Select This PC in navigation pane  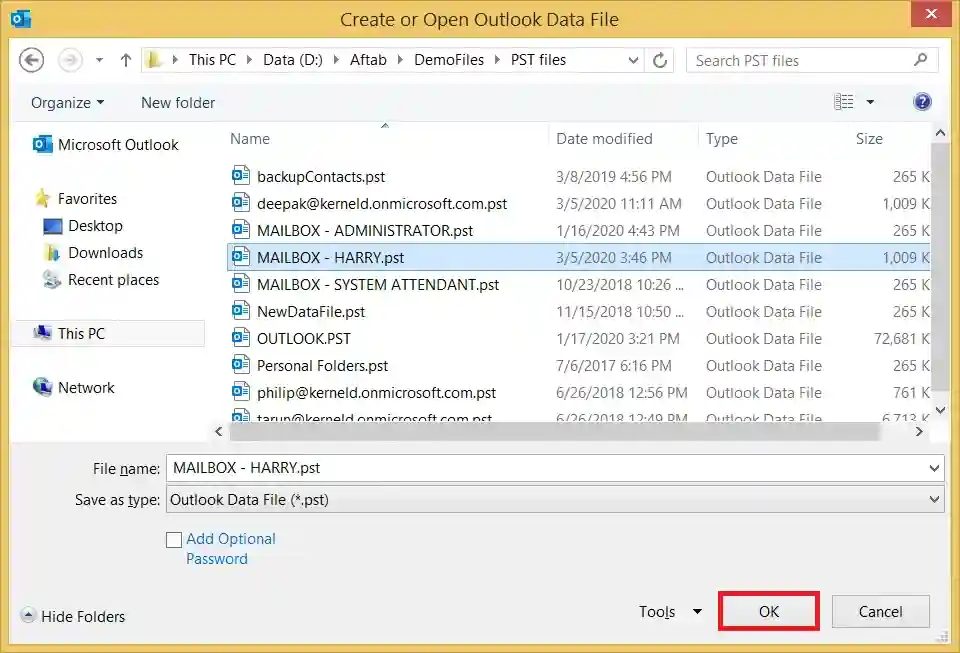[x=108, y=334]
